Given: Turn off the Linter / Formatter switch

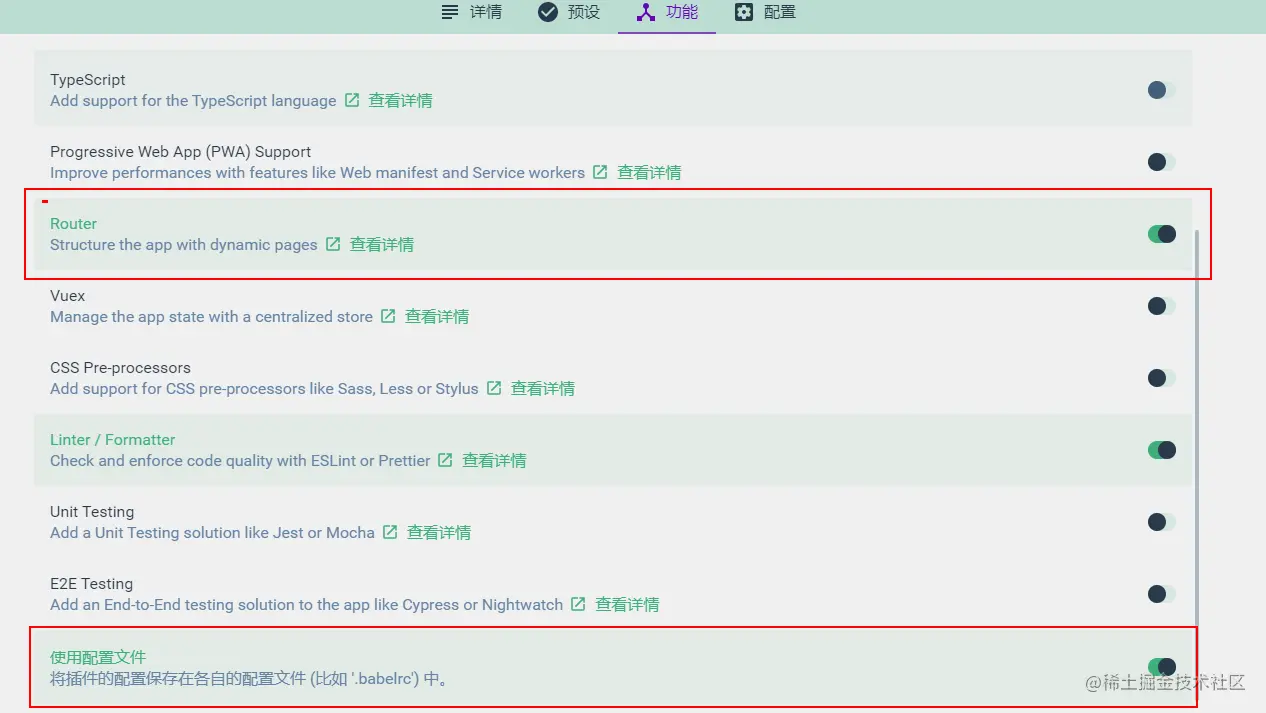Looking at the screenshot, I should (x=1161, y=450).
